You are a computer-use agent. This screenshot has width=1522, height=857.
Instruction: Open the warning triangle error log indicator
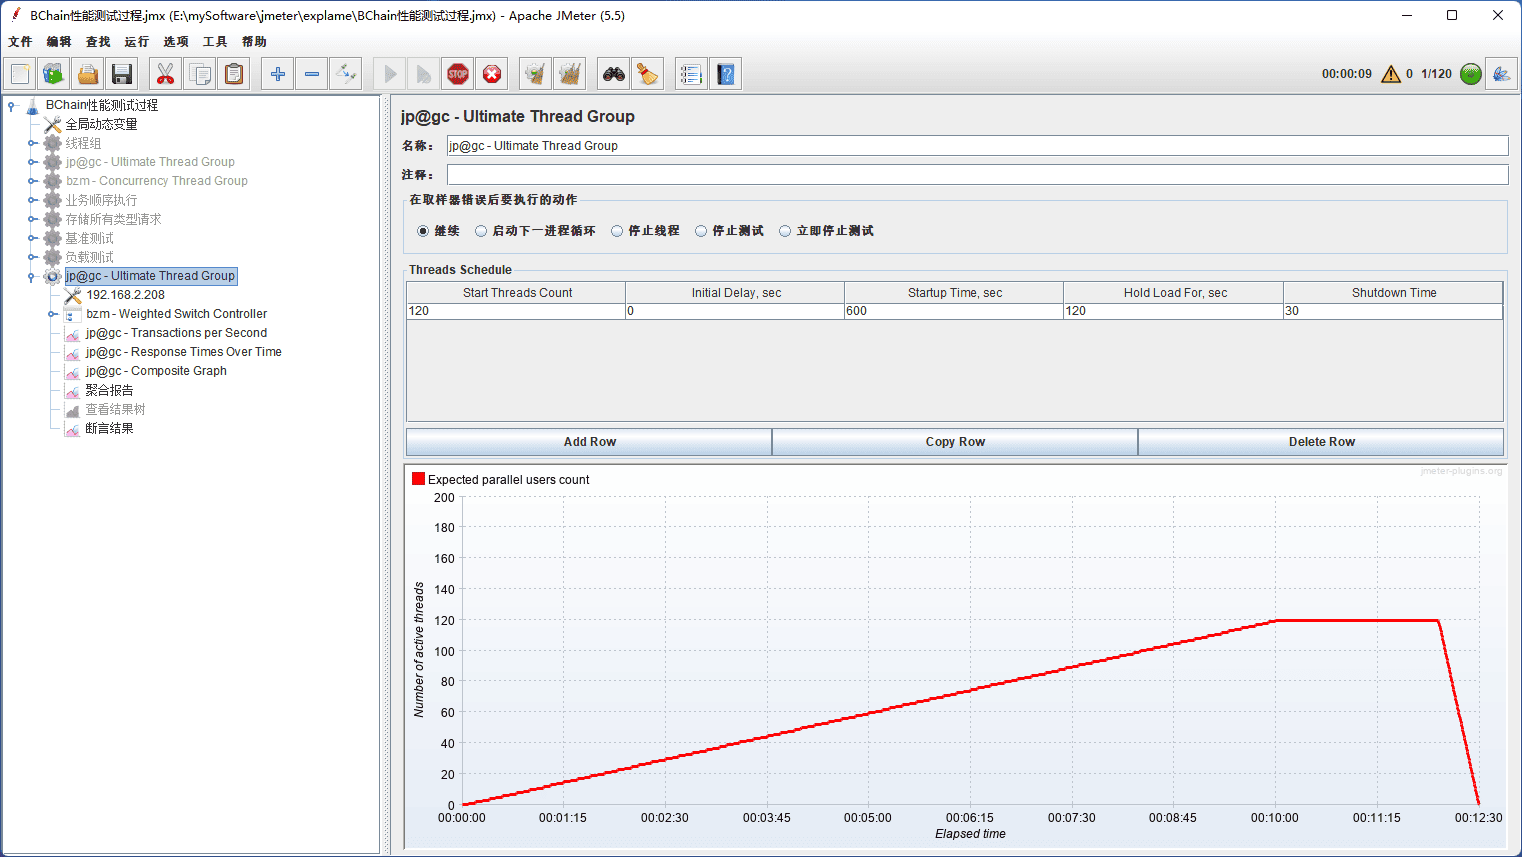click(x=1390, y=74)
